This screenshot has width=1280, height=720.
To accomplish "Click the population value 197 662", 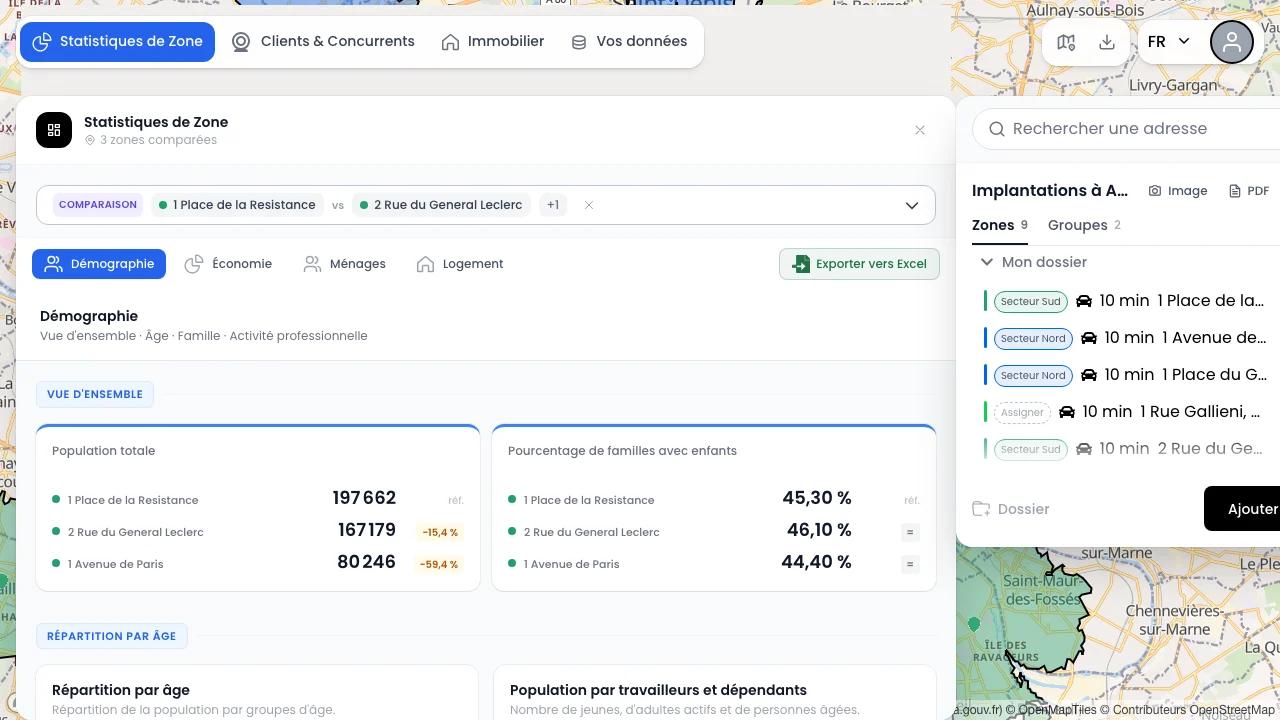I will pos(364,498).
